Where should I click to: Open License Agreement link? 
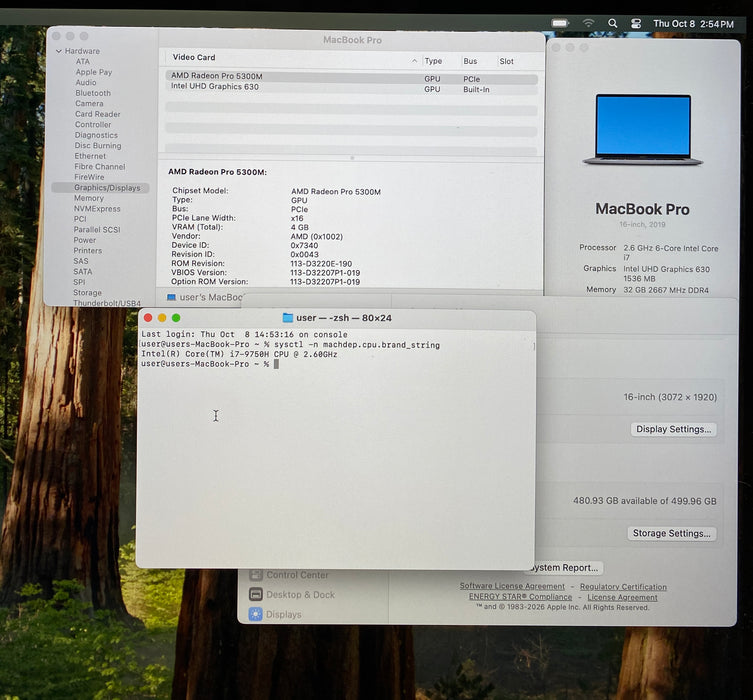(x=622, y=597)
